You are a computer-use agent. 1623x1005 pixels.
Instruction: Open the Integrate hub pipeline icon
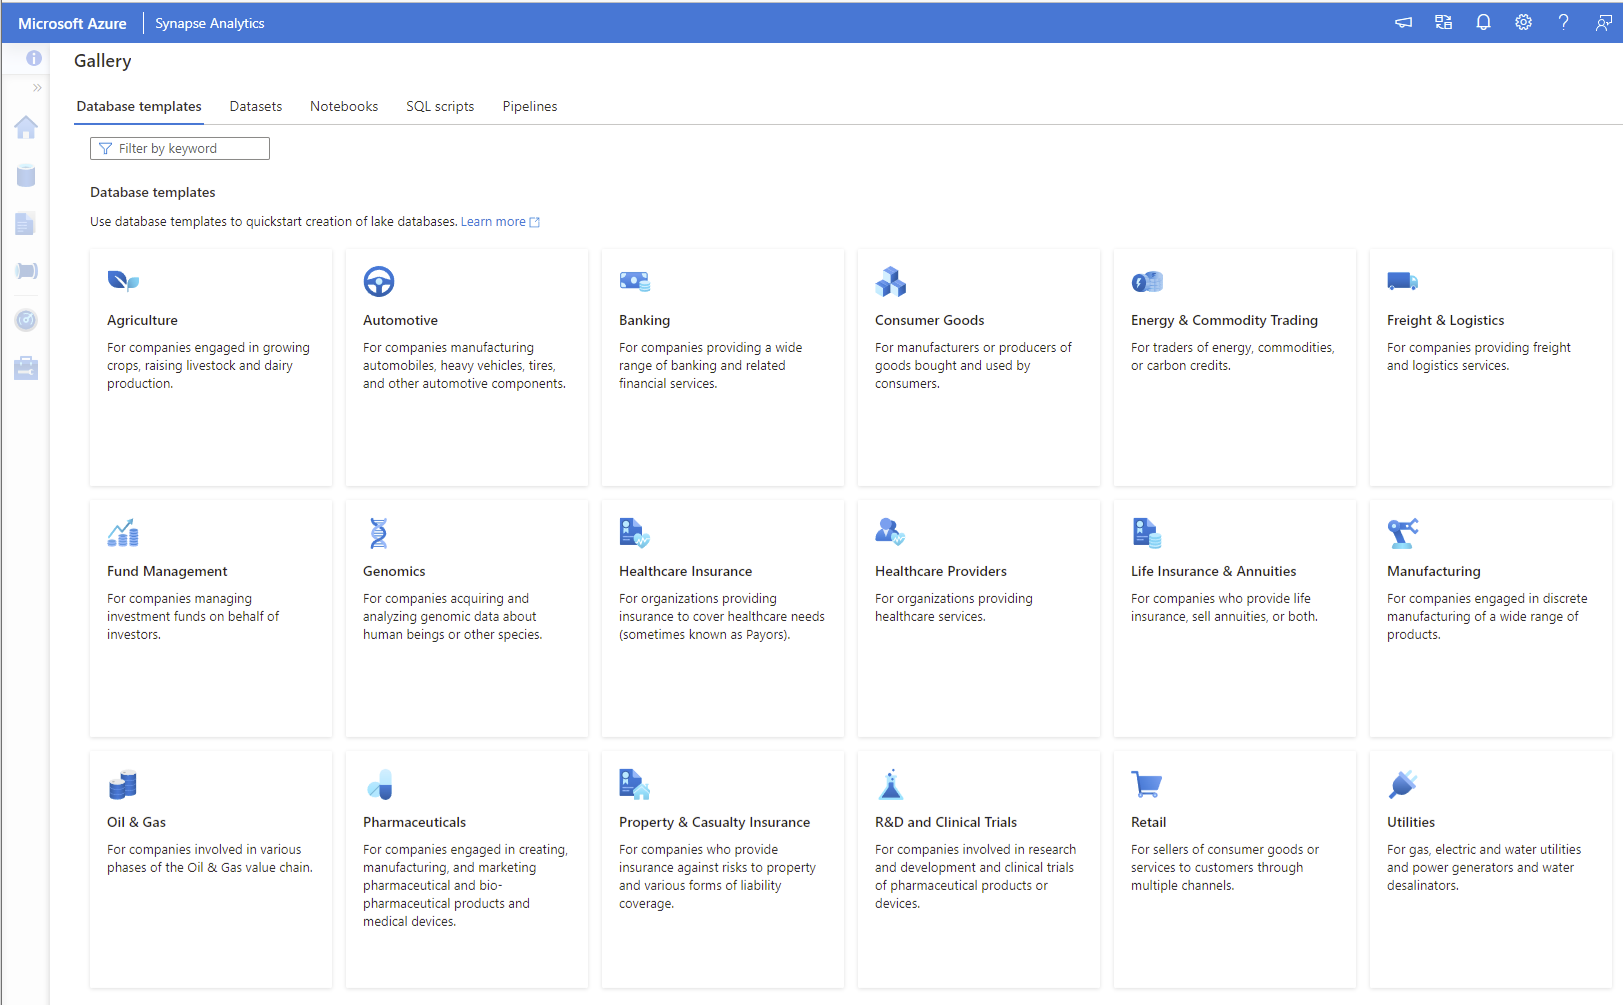[x=26, y=271]
